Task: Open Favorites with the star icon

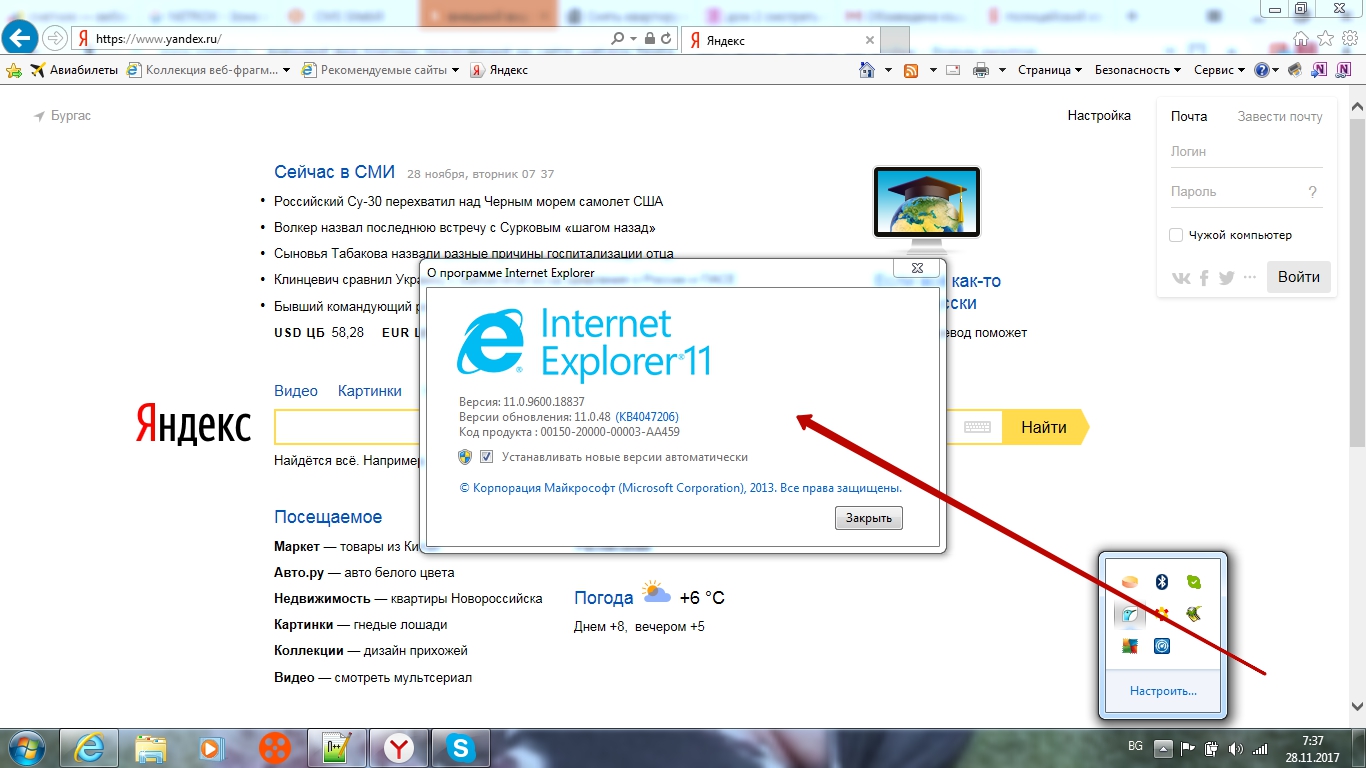Action: 1325,39
